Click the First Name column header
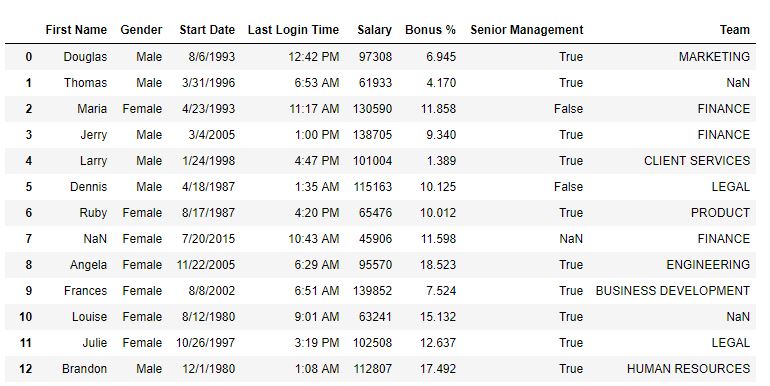The width and height of the screenshot is (770, 386). pos(76,30)
